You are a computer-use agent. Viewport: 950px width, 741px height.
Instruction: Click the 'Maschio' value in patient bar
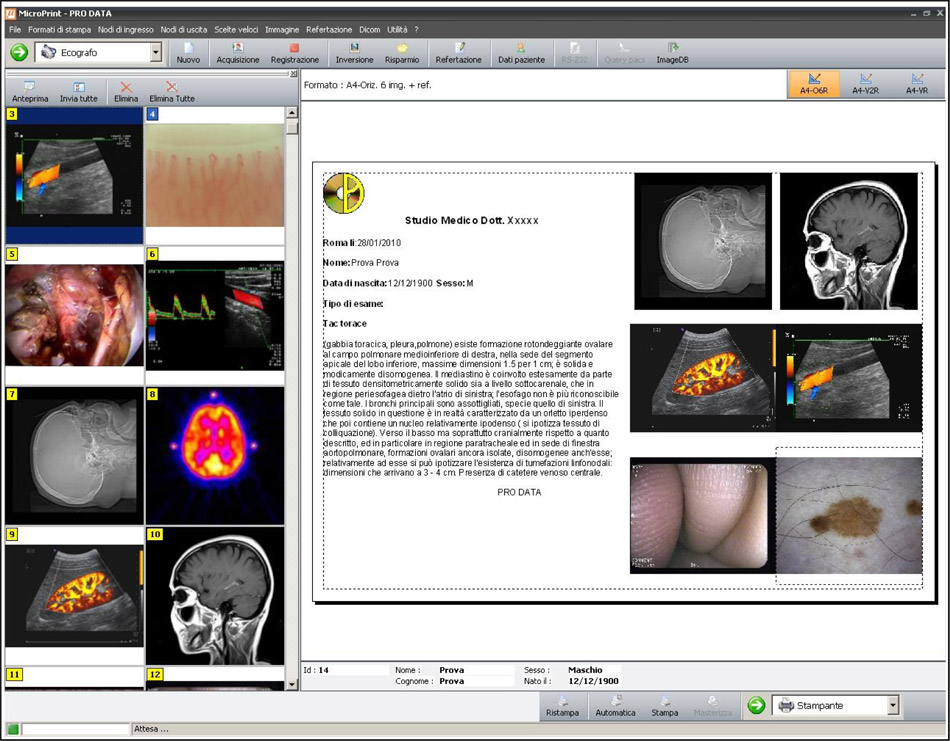tap(585, 670)
